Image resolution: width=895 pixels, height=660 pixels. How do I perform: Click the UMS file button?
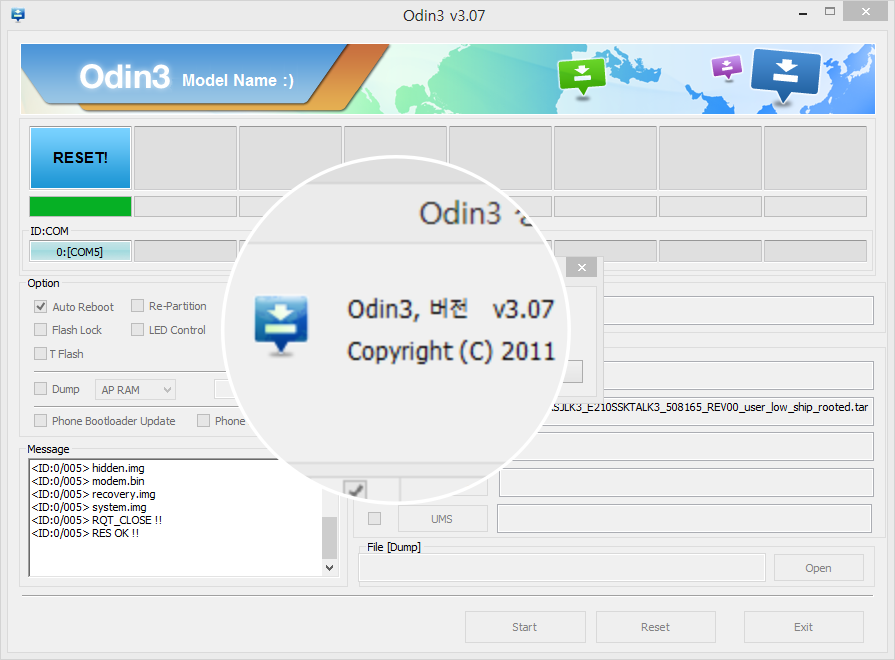(x=442, y=519)
